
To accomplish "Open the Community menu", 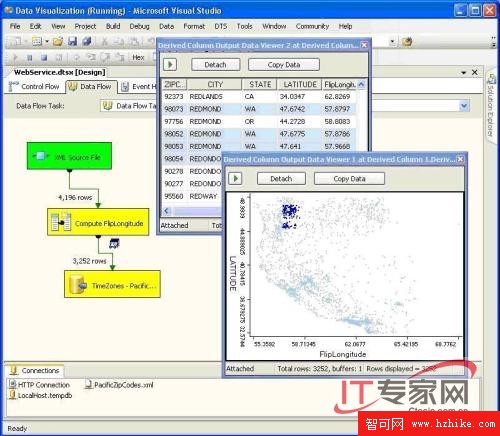I will point(312,26).
